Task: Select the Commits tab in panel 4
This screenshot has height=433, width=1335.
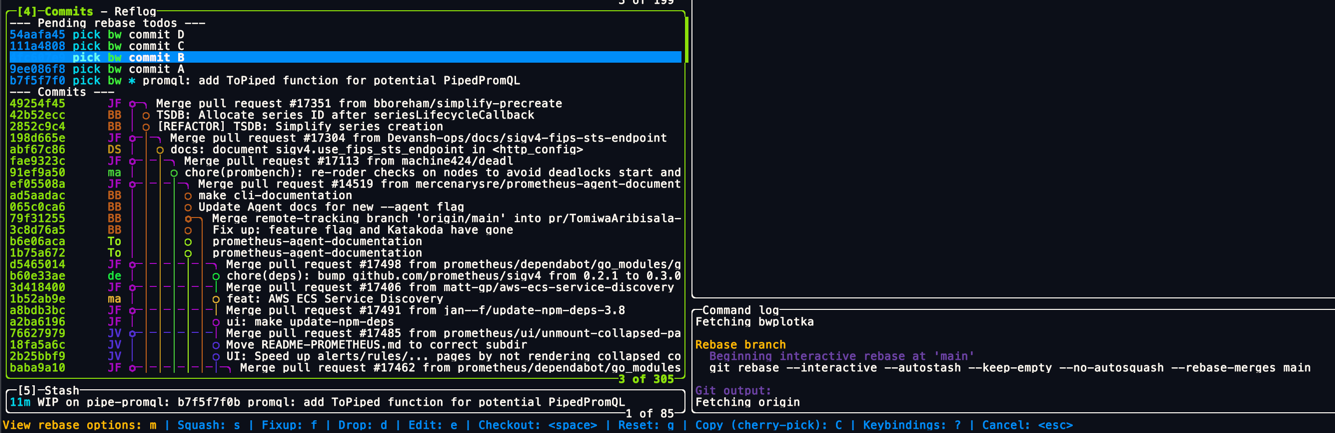Action: pos(69,11)
